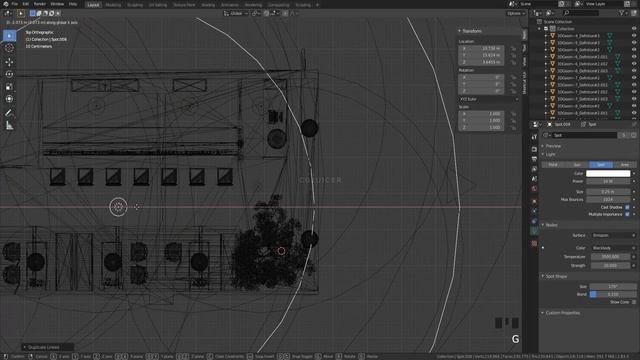
Task: Select the Annotate tool
Action: point(9,113)
